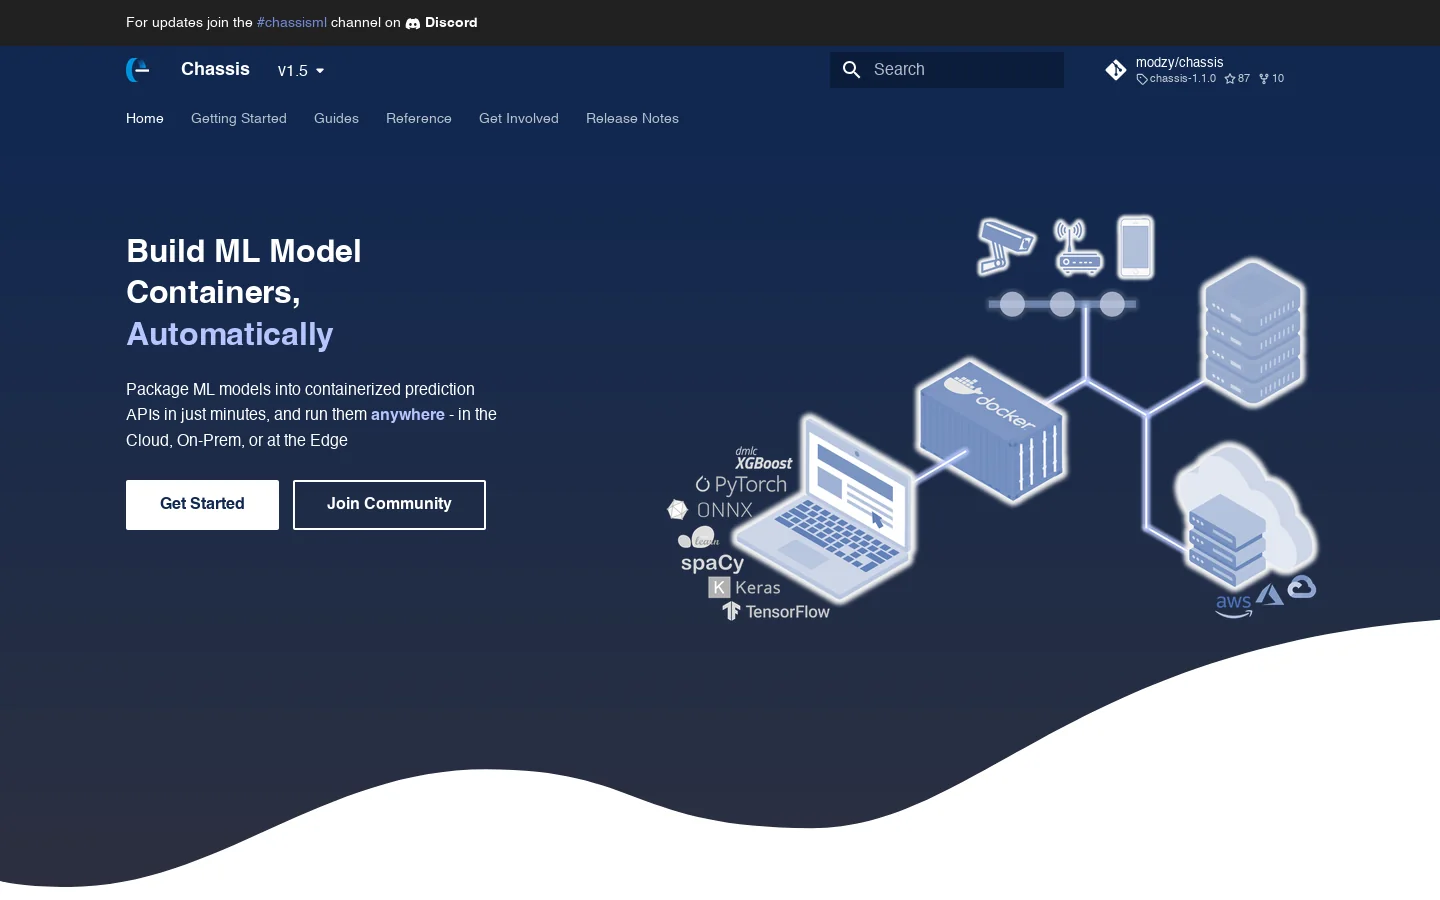Click the aws logo
Viewport: 1440px width, 900px height.
tap(1233, 605)
